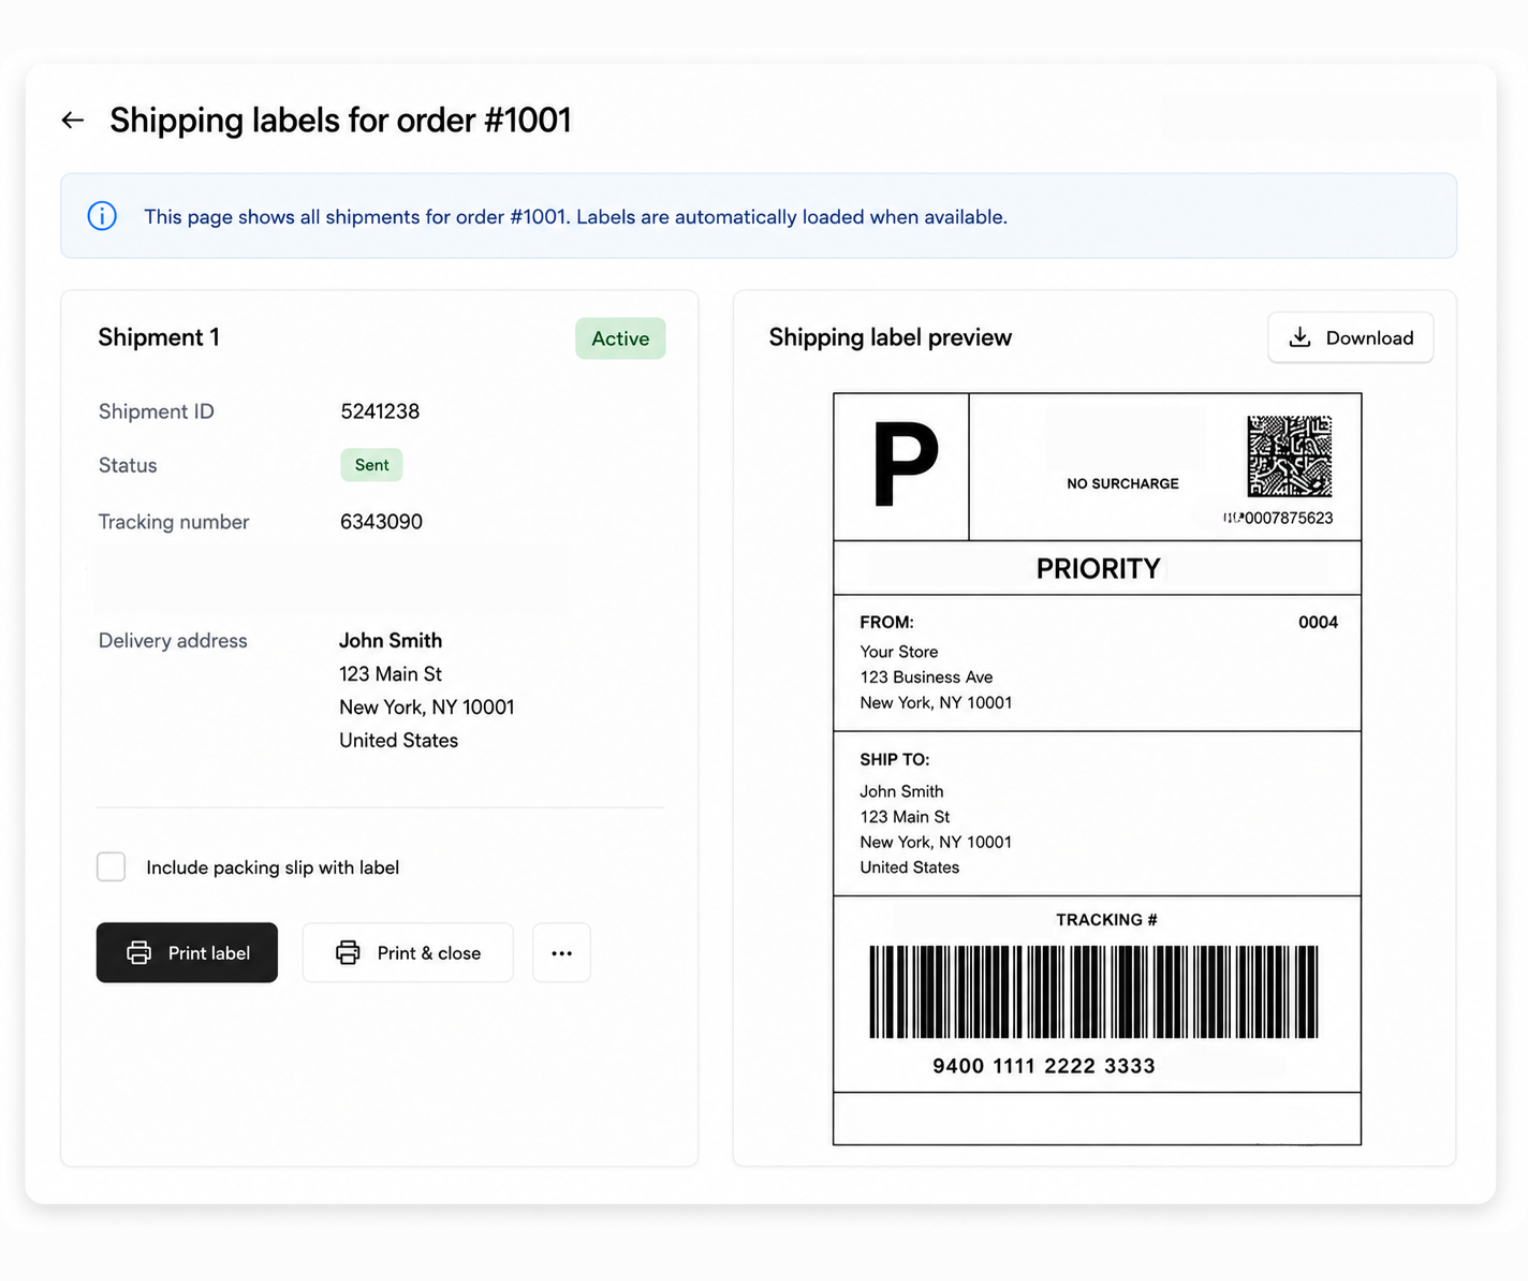Click NO SURCHARGE text on the label
Viewport: 1528px width, 1281px height.
(1122, 484)
